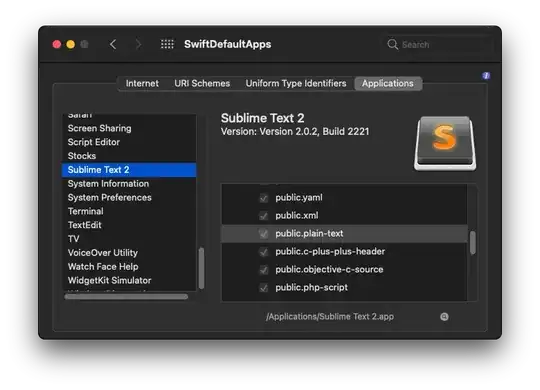The width and height of the screenshot is (540, 390).
Task: Switch to the Internet tab
Action: coord(142,83)
